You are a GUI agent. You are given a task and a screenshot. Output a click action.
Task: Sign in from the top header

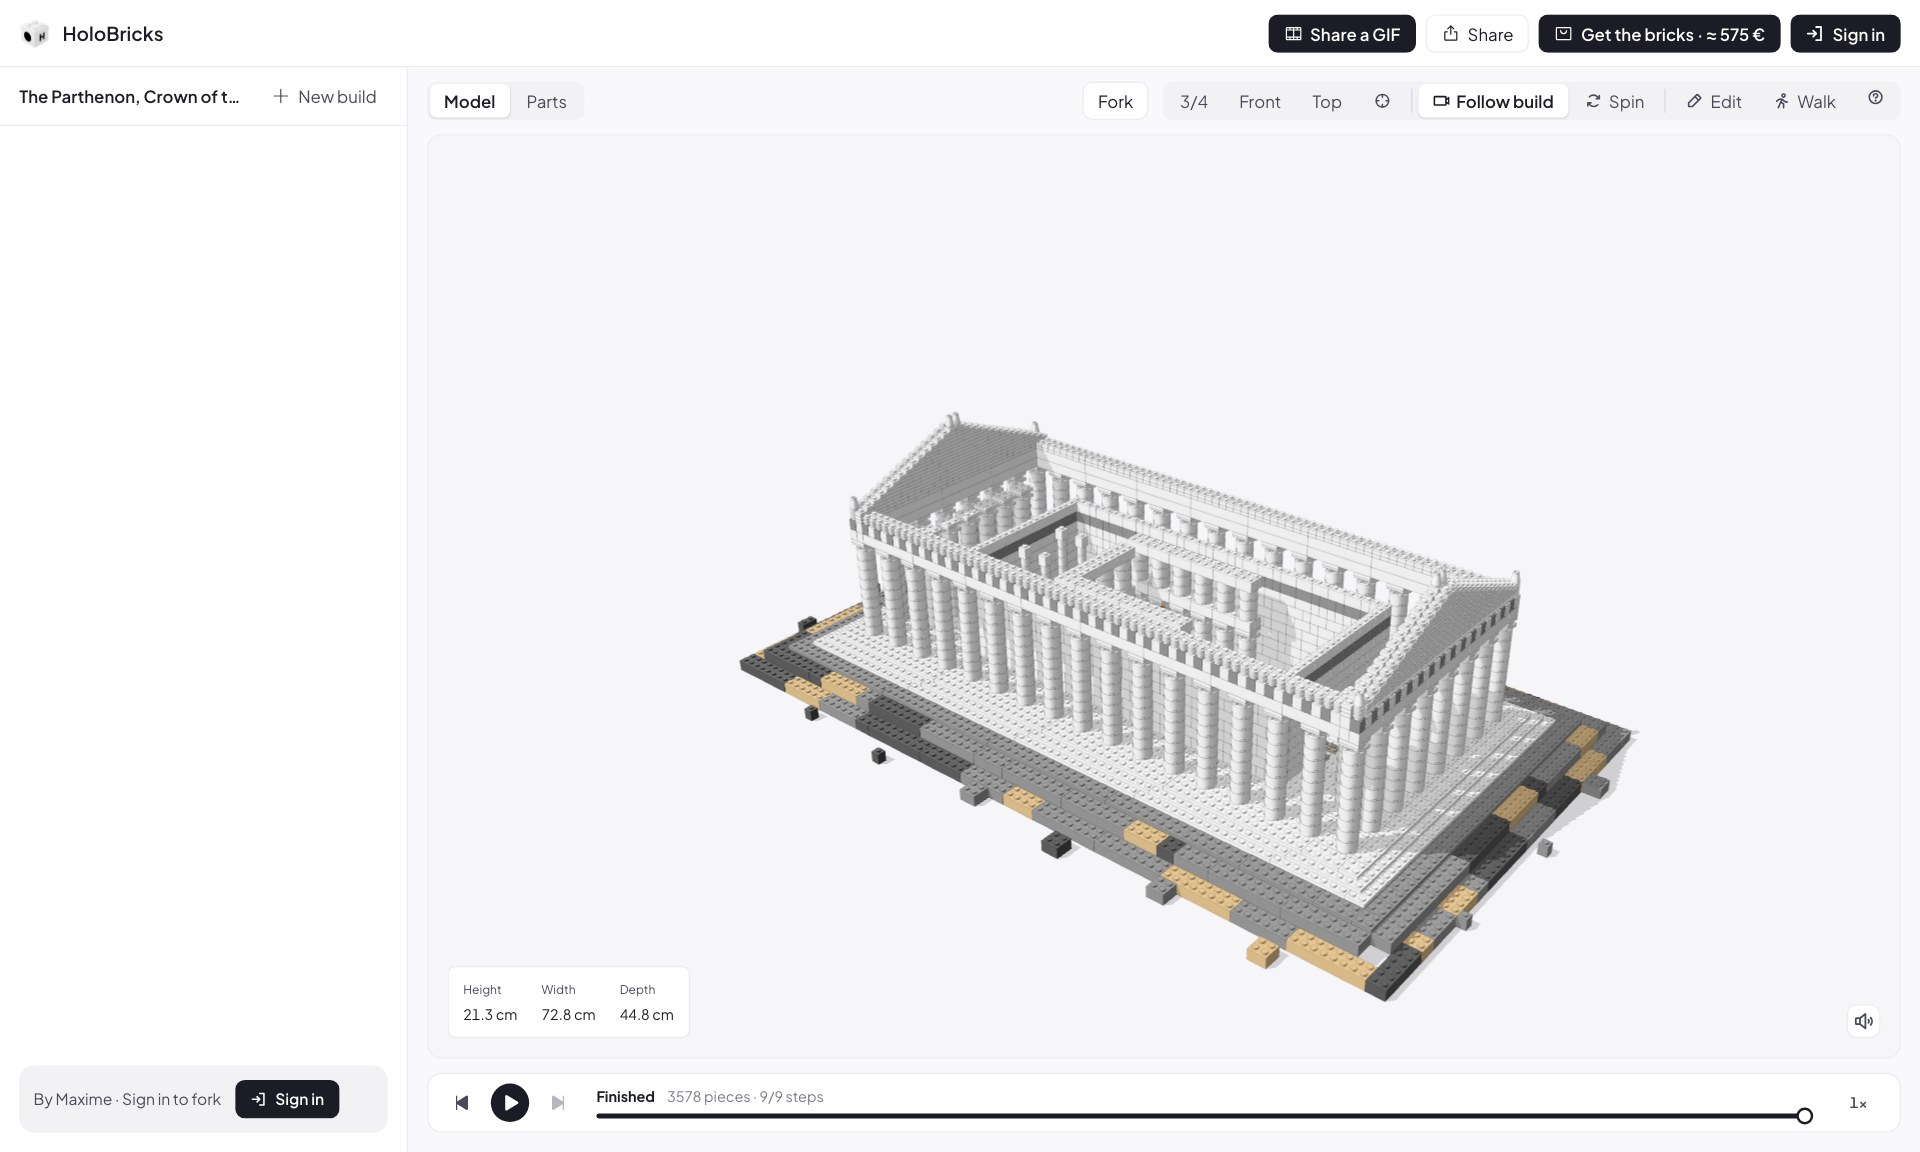(x=1845, y=34)
